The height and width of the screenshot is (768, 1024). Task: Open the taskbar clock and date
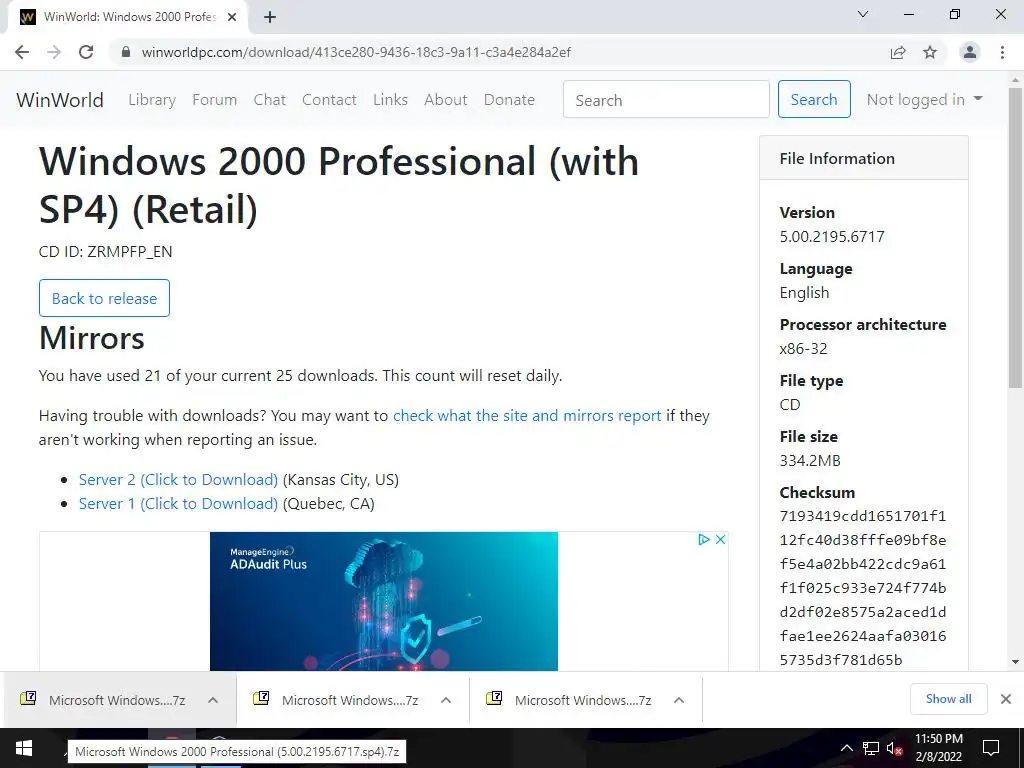pyautogui.click(x=938, y=748)
